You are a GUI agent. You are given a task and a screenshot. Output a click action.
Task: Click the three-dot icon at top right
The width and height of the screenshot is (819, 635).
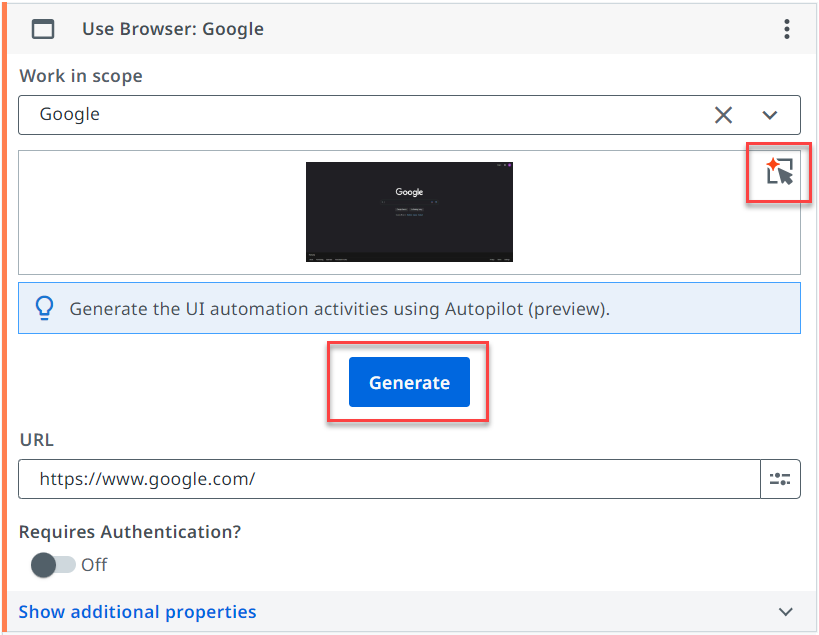787,29
